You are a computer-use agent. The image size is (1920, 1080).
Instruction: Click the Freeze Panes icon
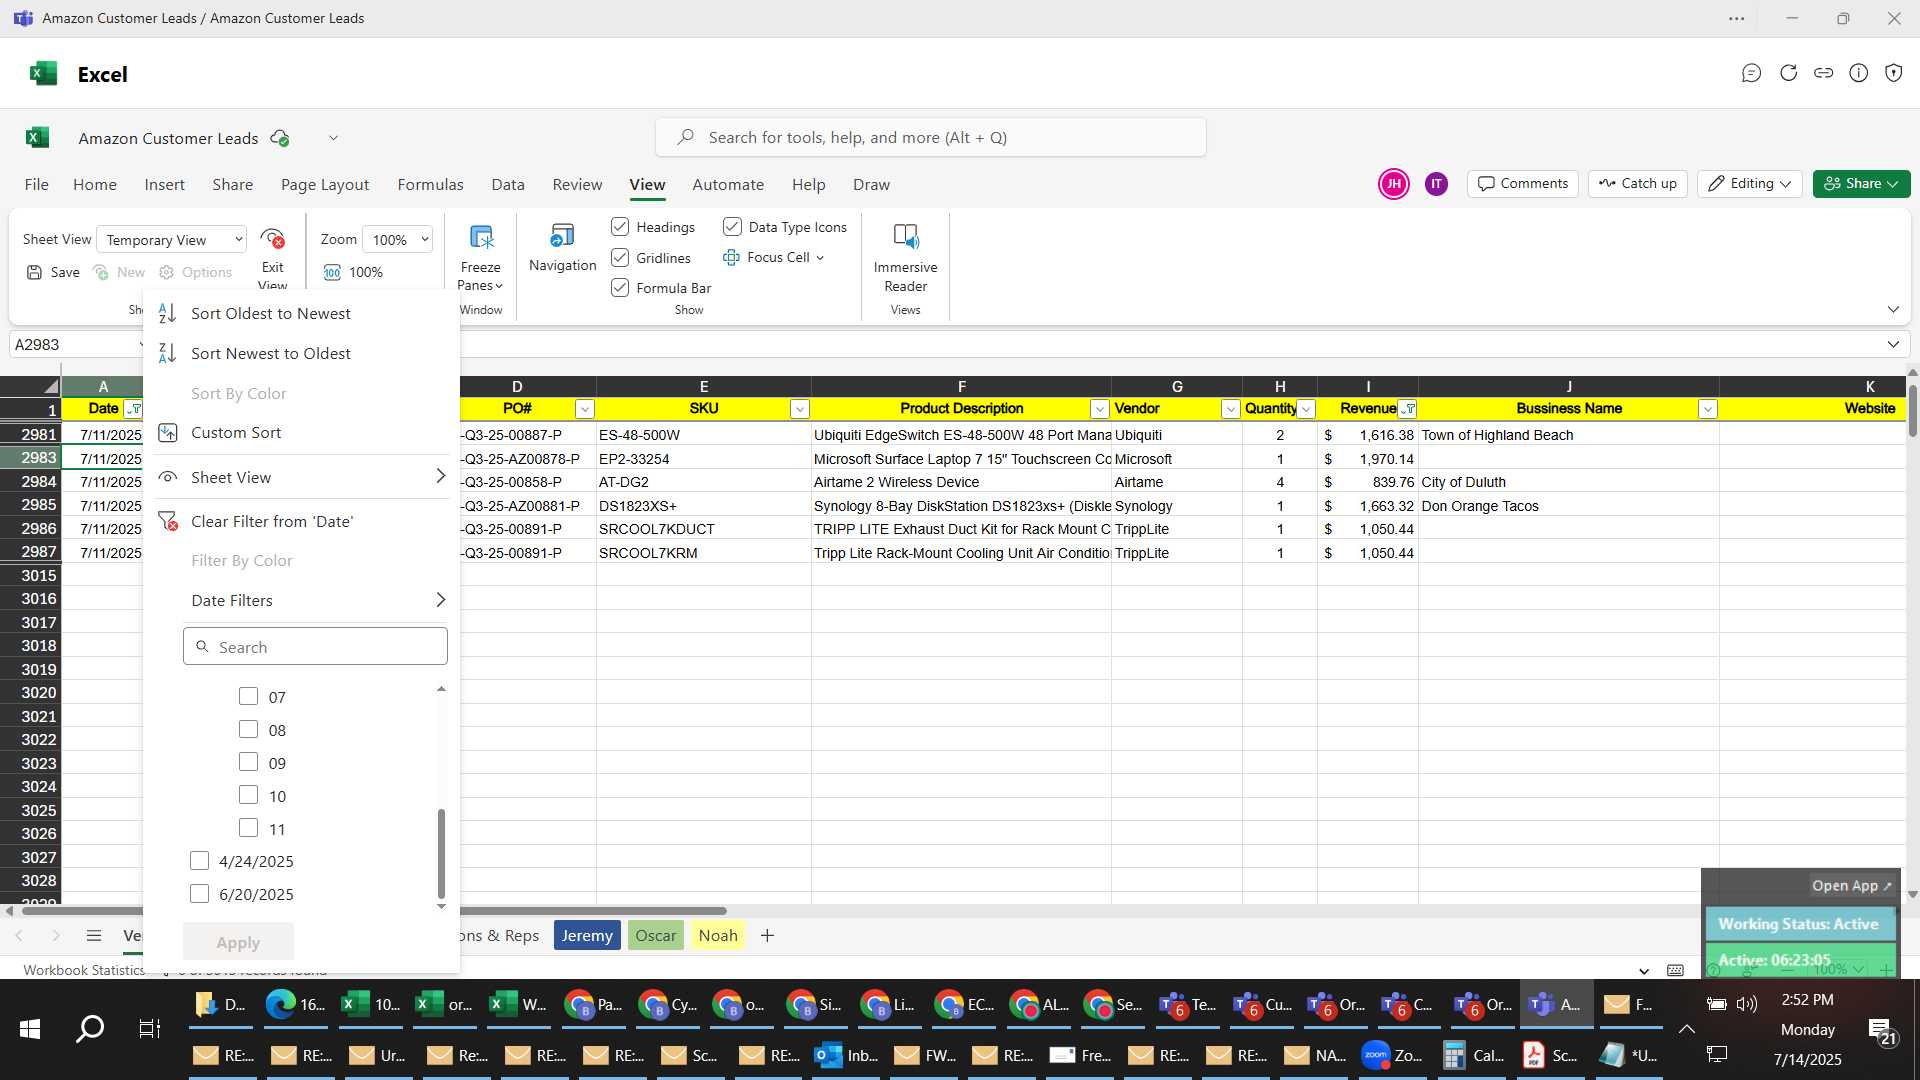[481, 237]
